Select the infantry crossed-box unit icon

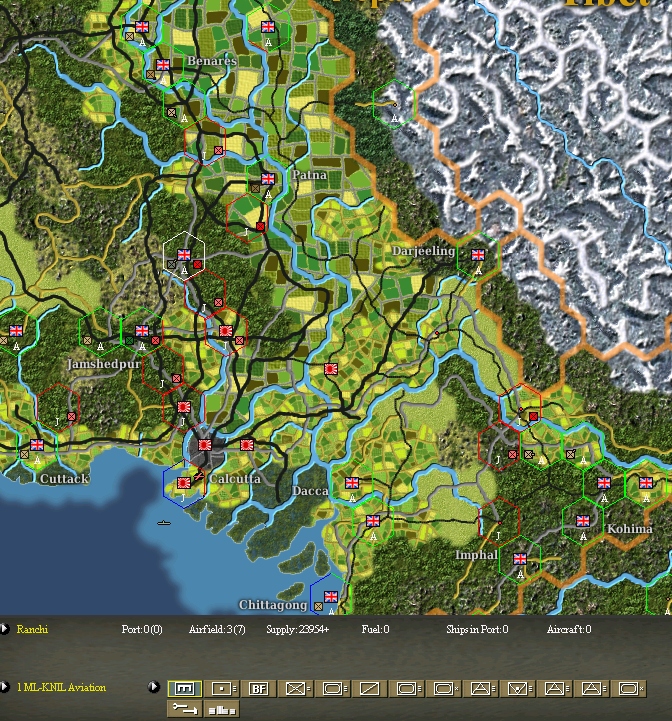coord(297,688)
